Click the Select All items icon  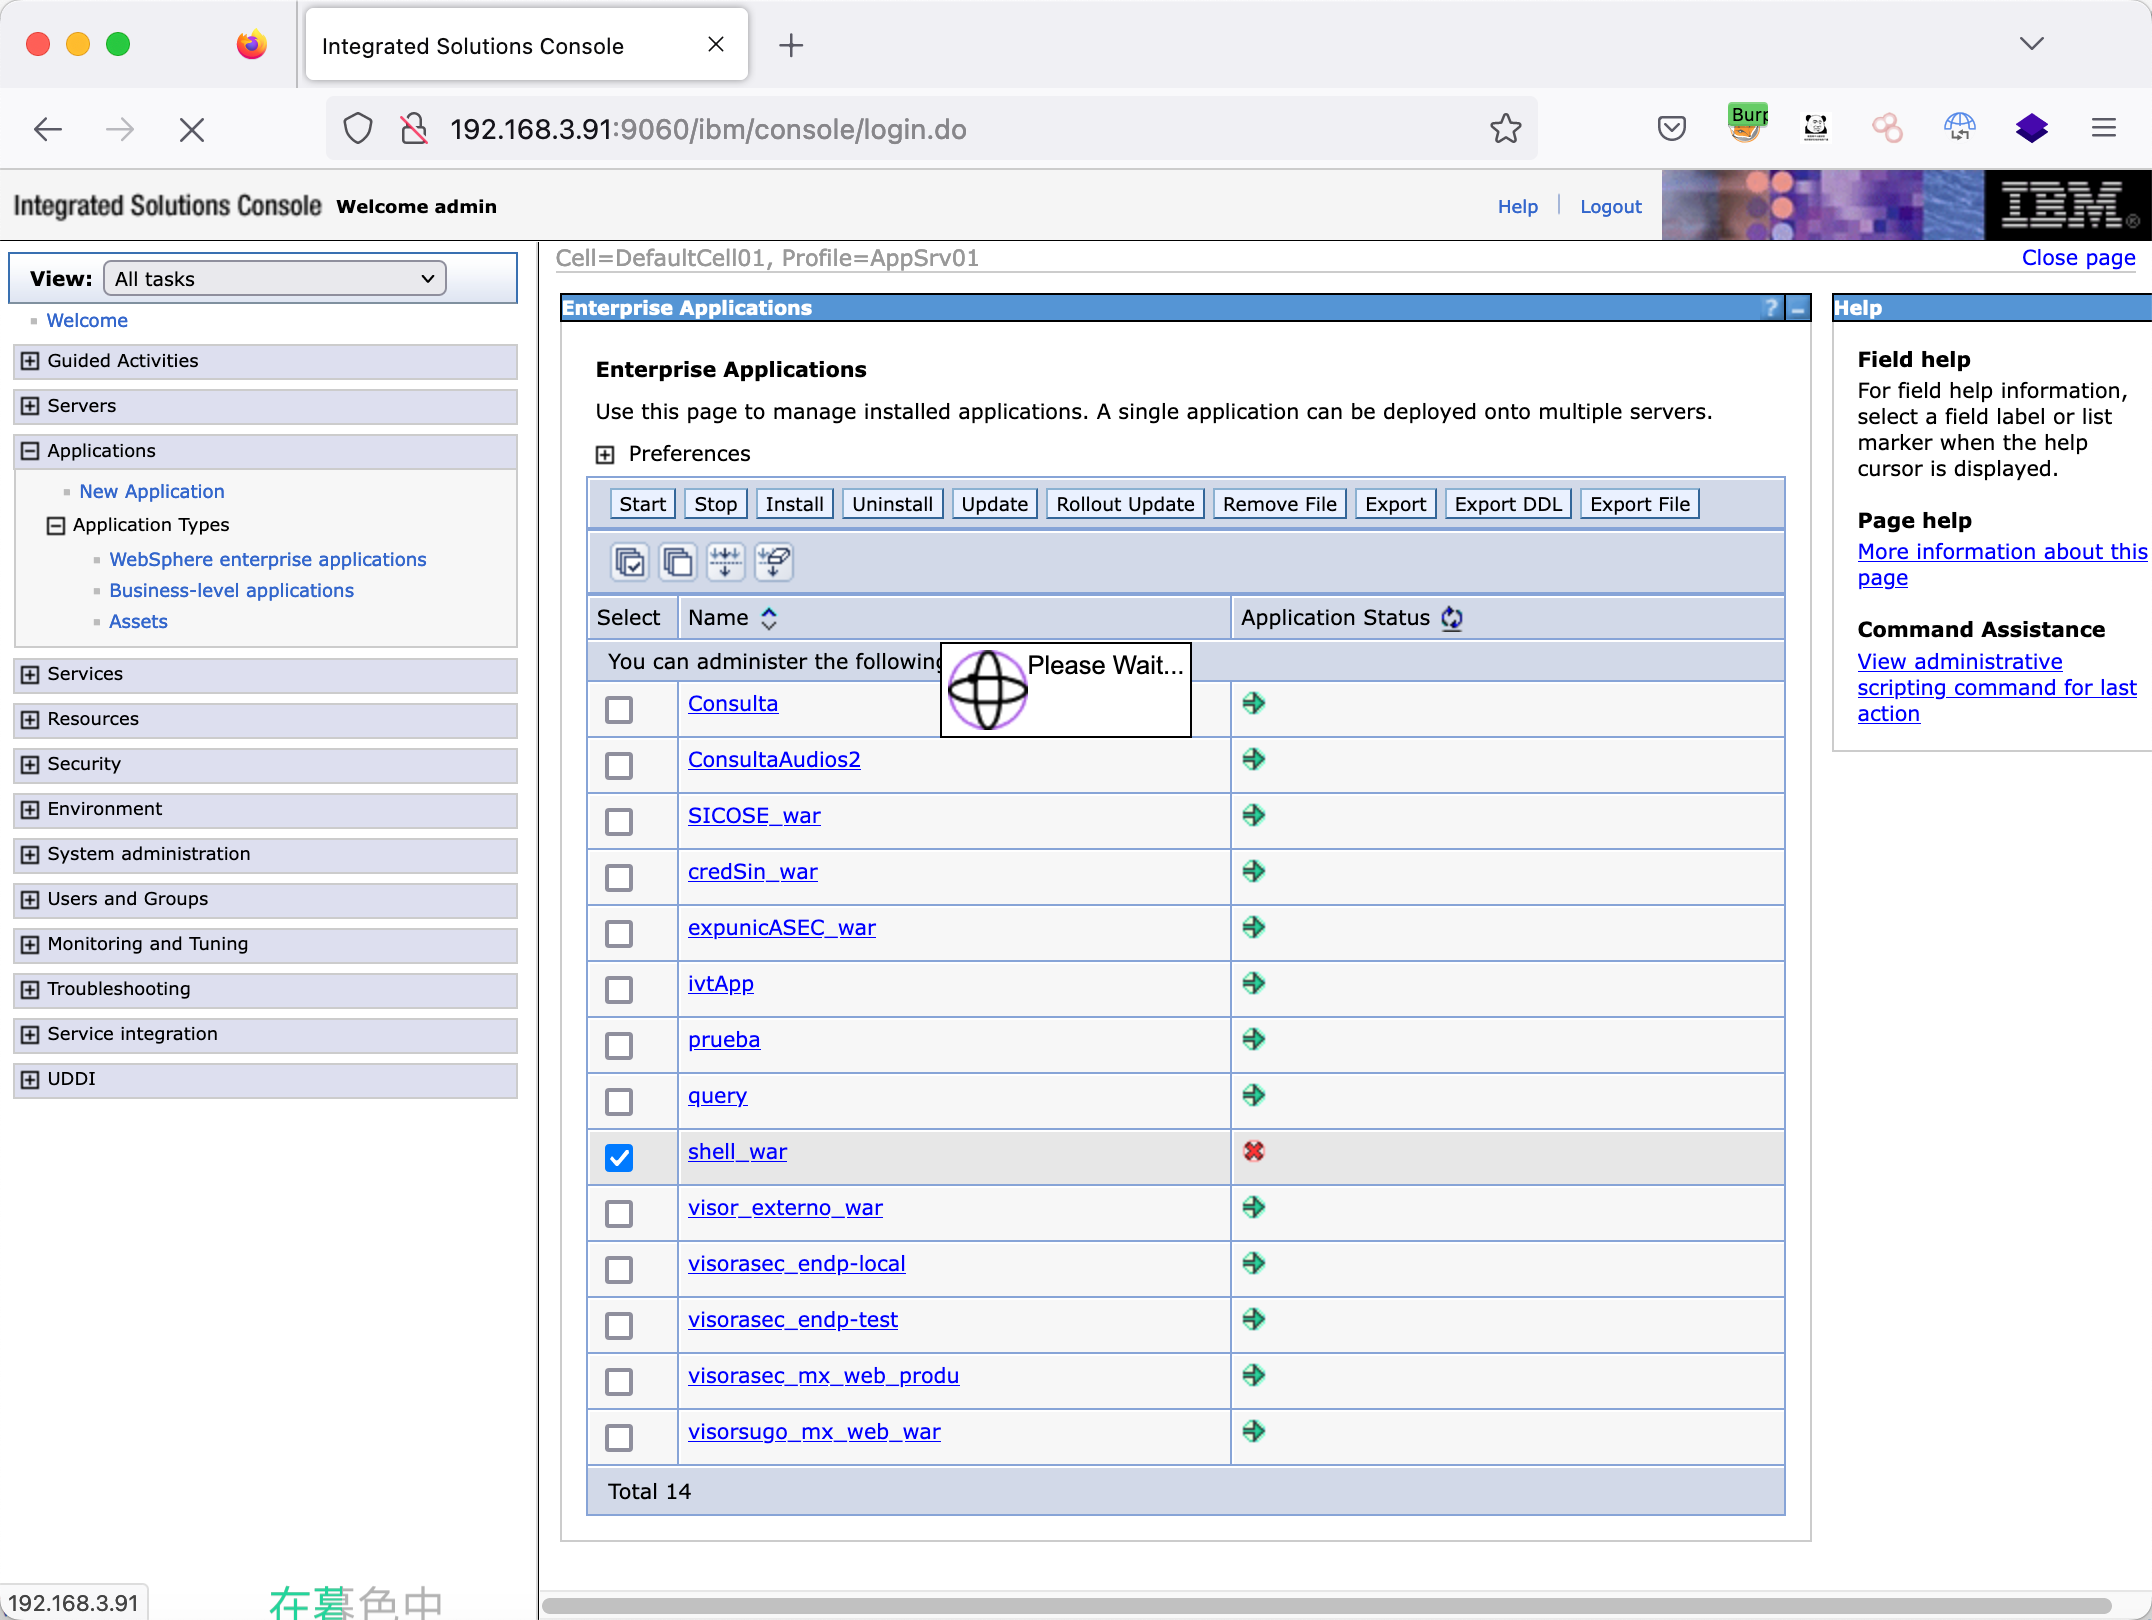click(x=630, y=562)
